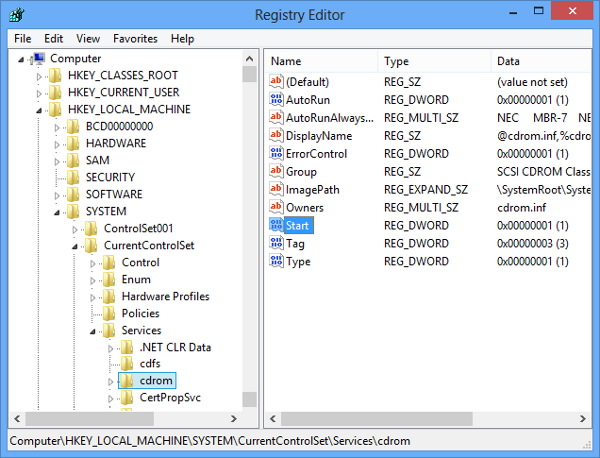
Task: Click the BCD00000000 folder icon
Action: [73, 126]
